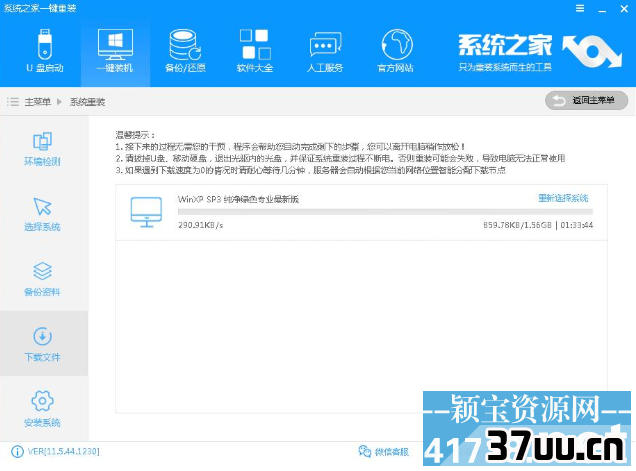
Task: Click the remaining time 01:33:44
Action: pyautogui.click(x=577, y=225)
